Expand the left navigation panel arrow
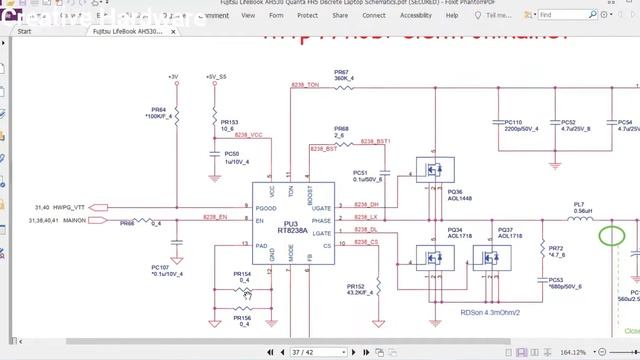Screen dimensions: 640x360 (3, 42)
